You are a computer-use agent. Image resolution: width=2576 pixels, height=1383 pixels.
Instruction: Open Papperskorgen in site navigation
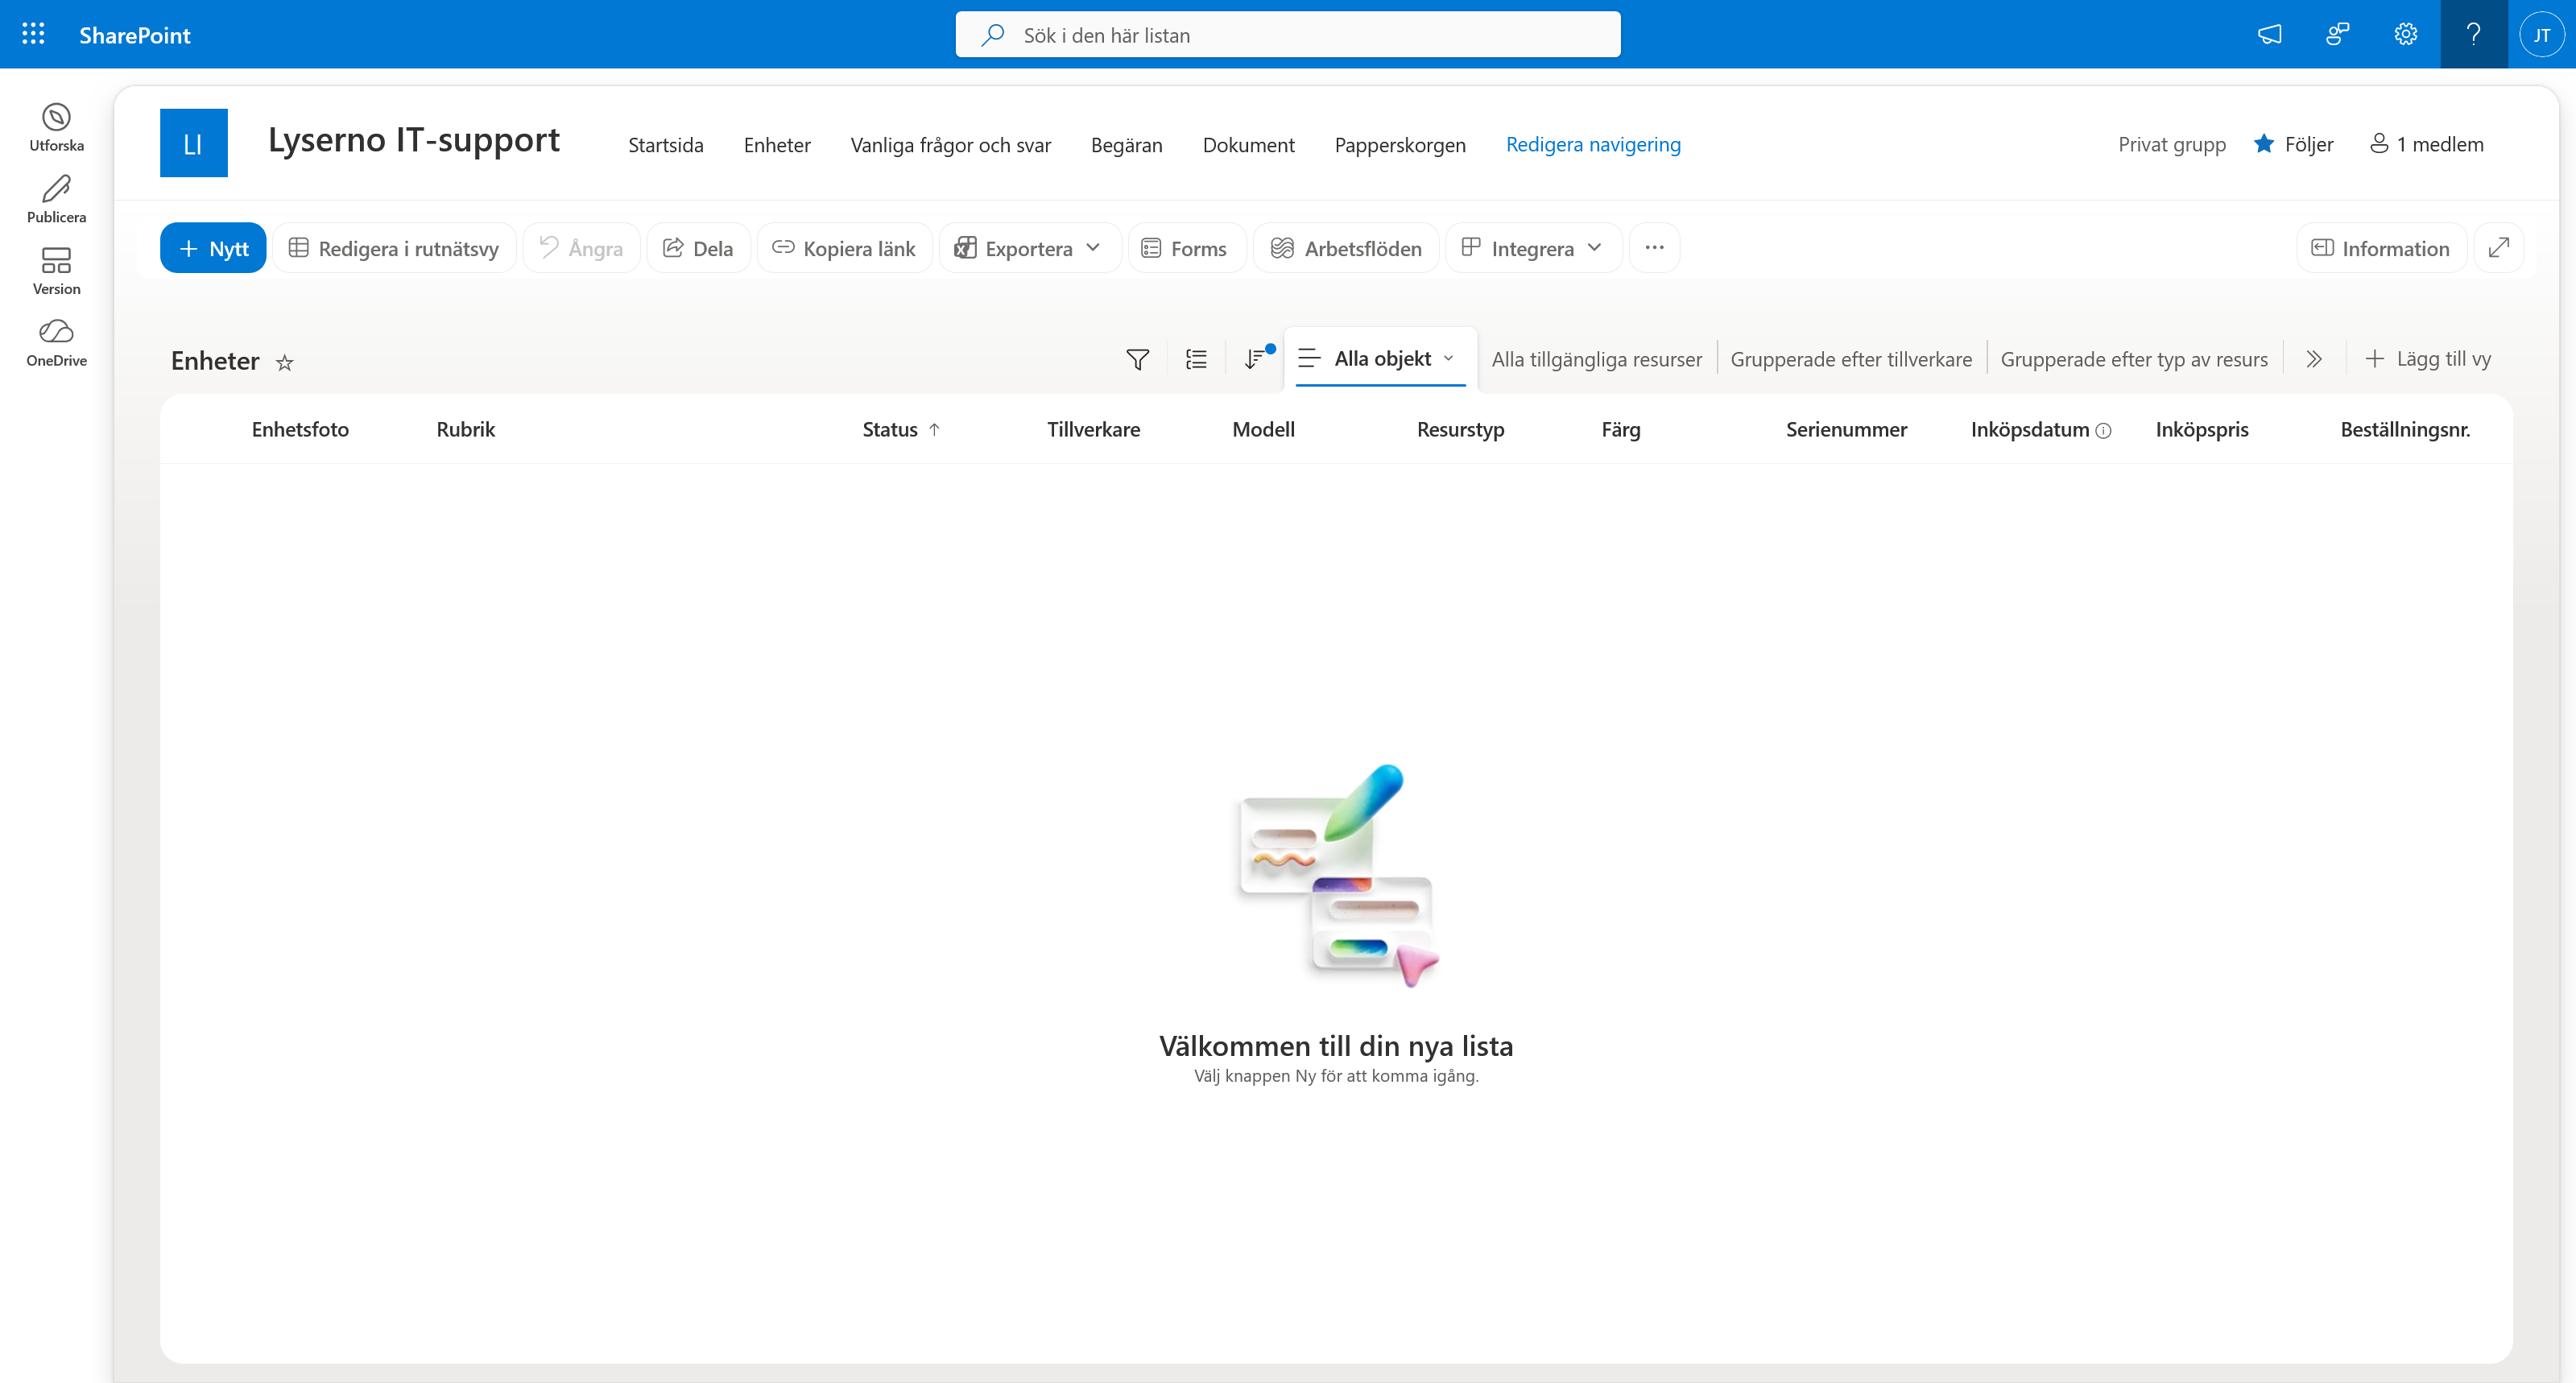(x=1400, y=144)
